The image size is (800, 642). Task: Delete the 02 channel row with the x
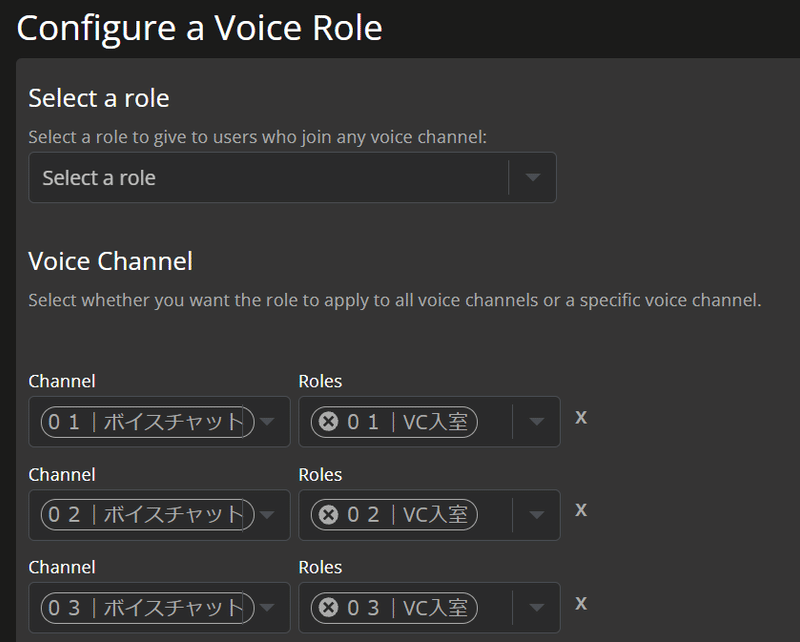click(x=581, y=510)
